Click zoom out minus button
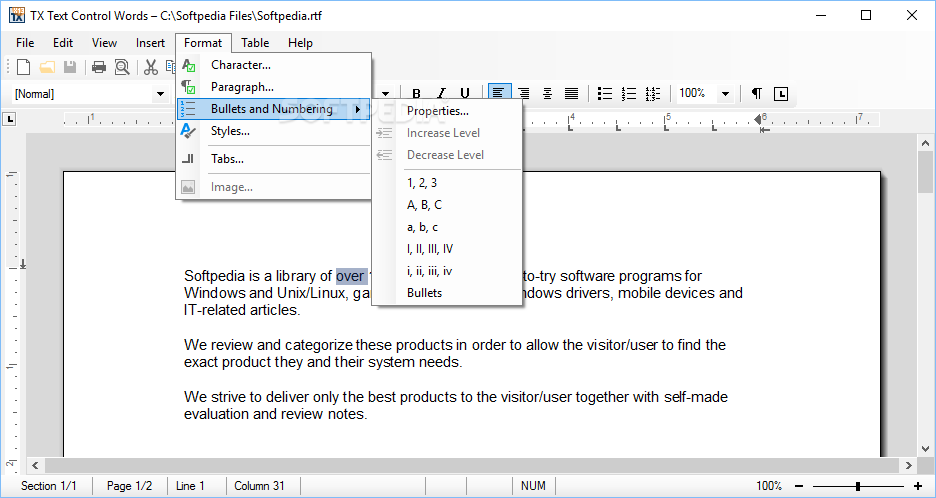This screenshot has height=498, width=936. [799, 487]
